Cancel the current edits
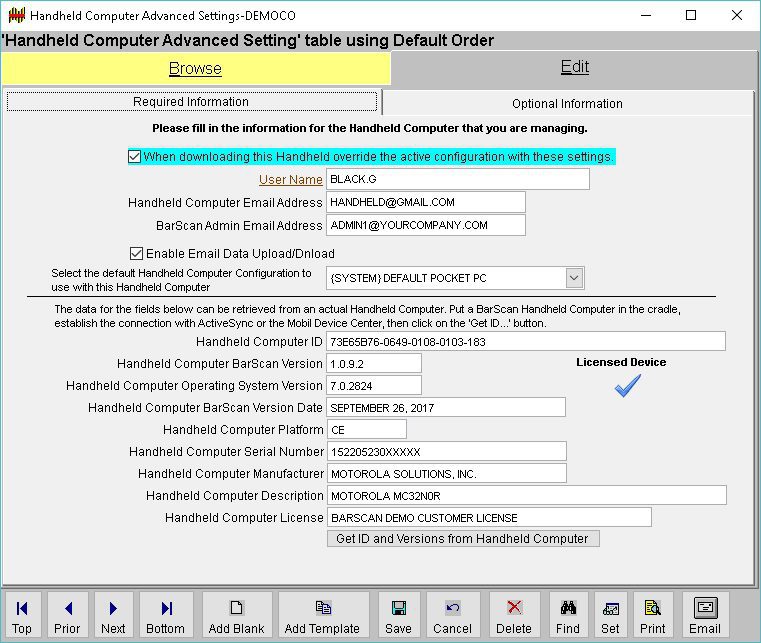This screenshot has height=643, width=761. 452,615
